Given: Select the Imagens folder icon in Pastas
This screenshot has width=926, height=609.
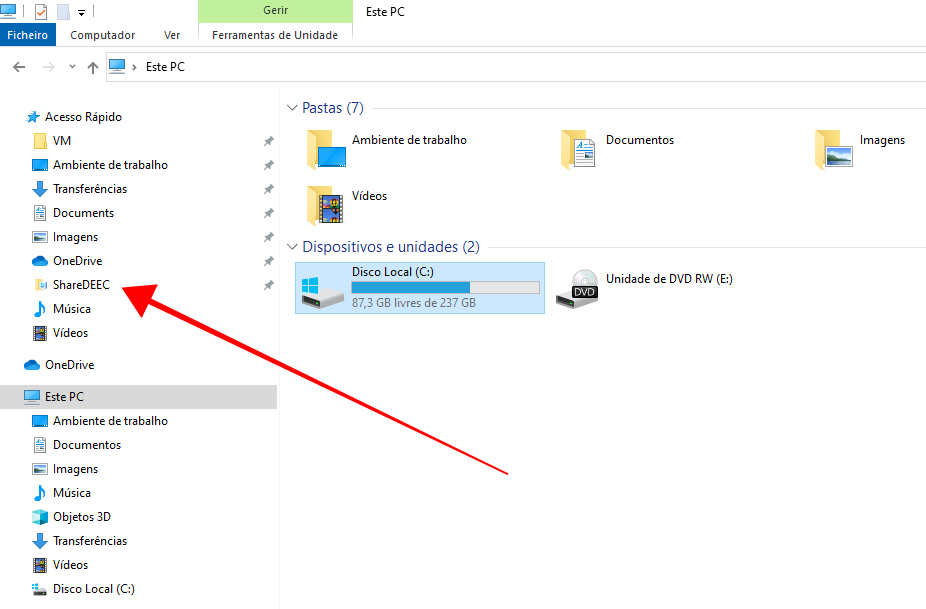Looking at the screenshot, I should pyautogui.click(x=833, y=149).
